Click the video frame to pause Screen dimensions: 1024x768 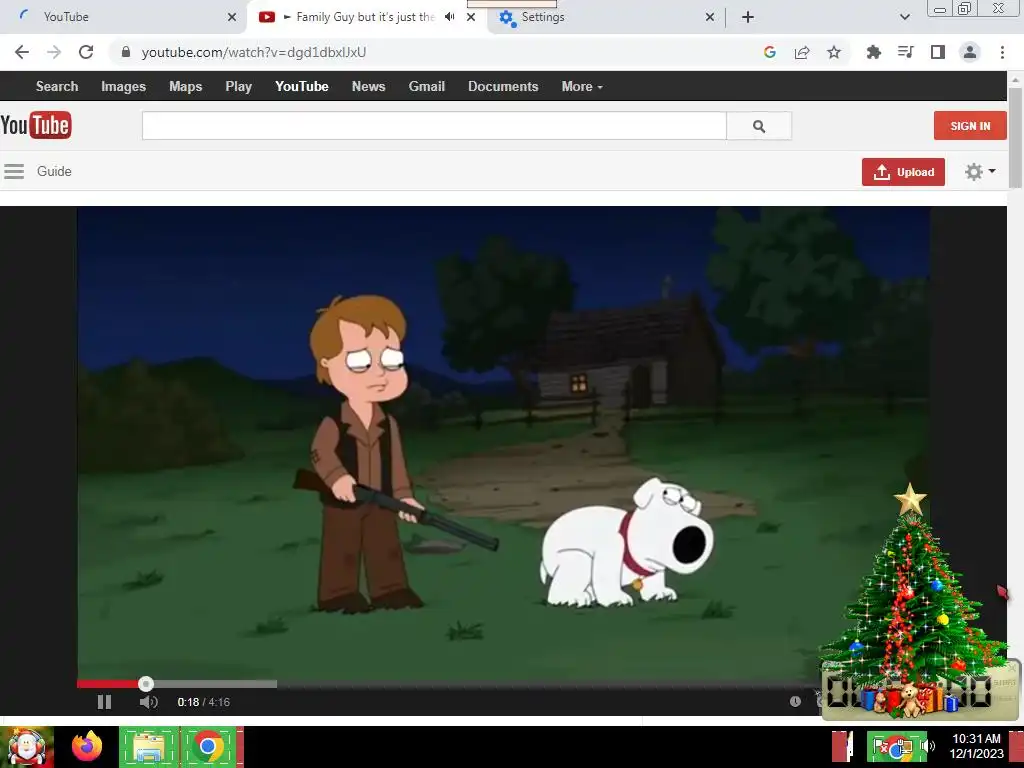[503, 441]
